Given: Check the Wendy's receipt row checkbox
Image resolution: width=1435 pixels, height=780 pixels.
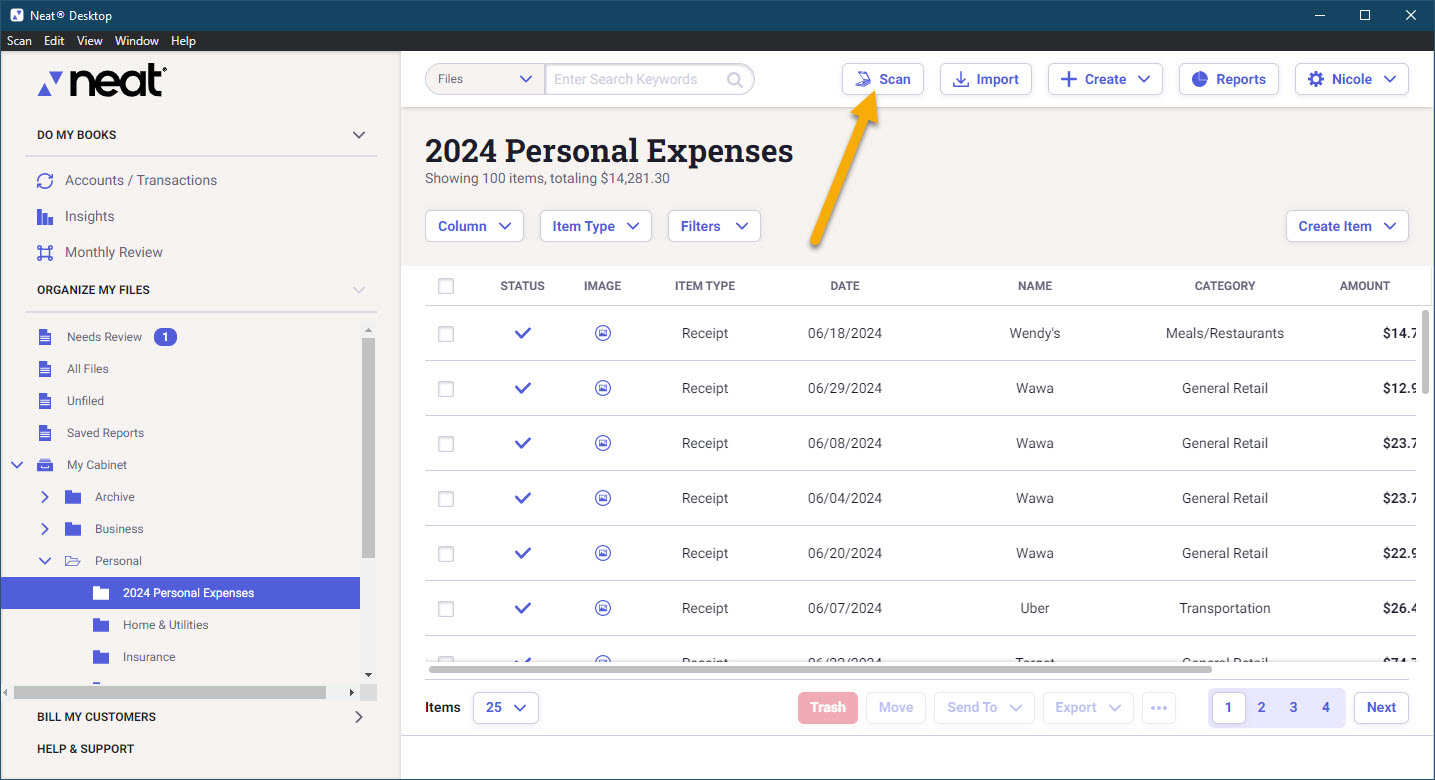Looking at the screenshot, I should pyautogui.click(x=446, y=334).
